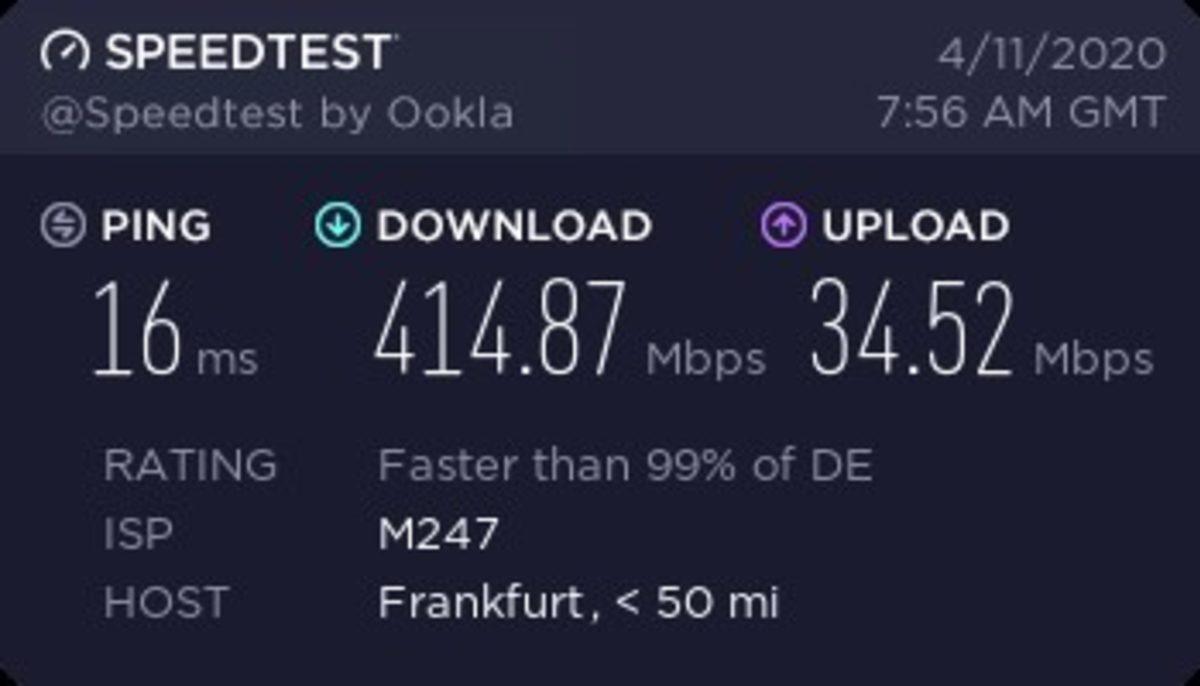The image size is (1200, 686).
Task: Click the Speedtest gauge logo icon
Action: [65, 53]
